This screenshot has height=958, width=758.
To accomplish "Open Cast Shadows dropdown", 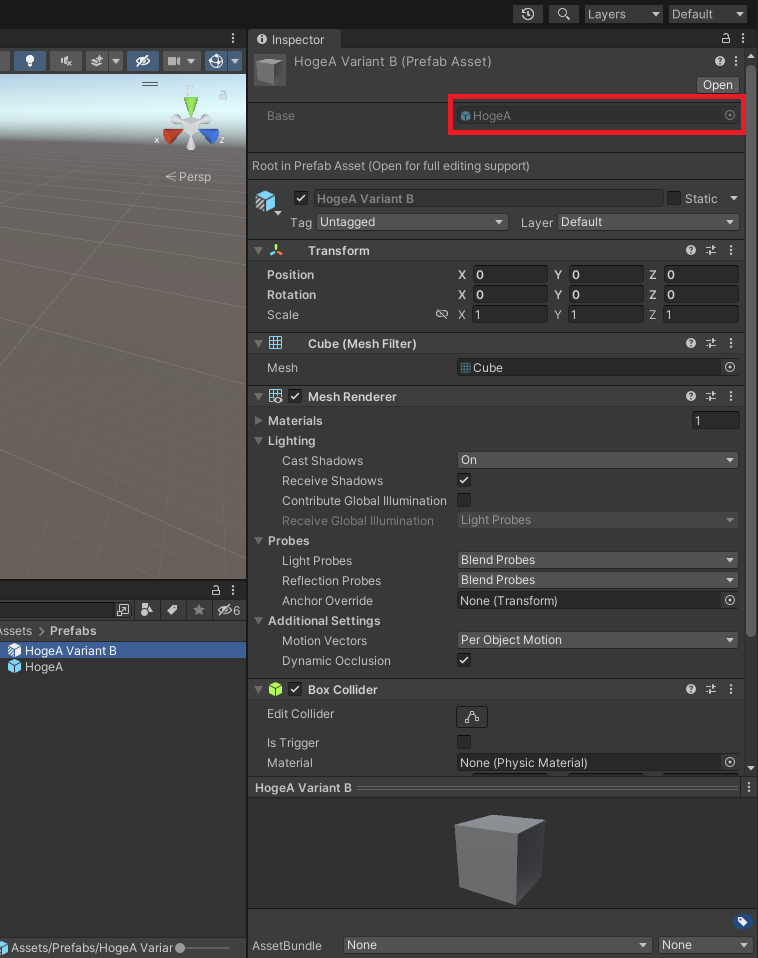I will click(x=597, y=460).
